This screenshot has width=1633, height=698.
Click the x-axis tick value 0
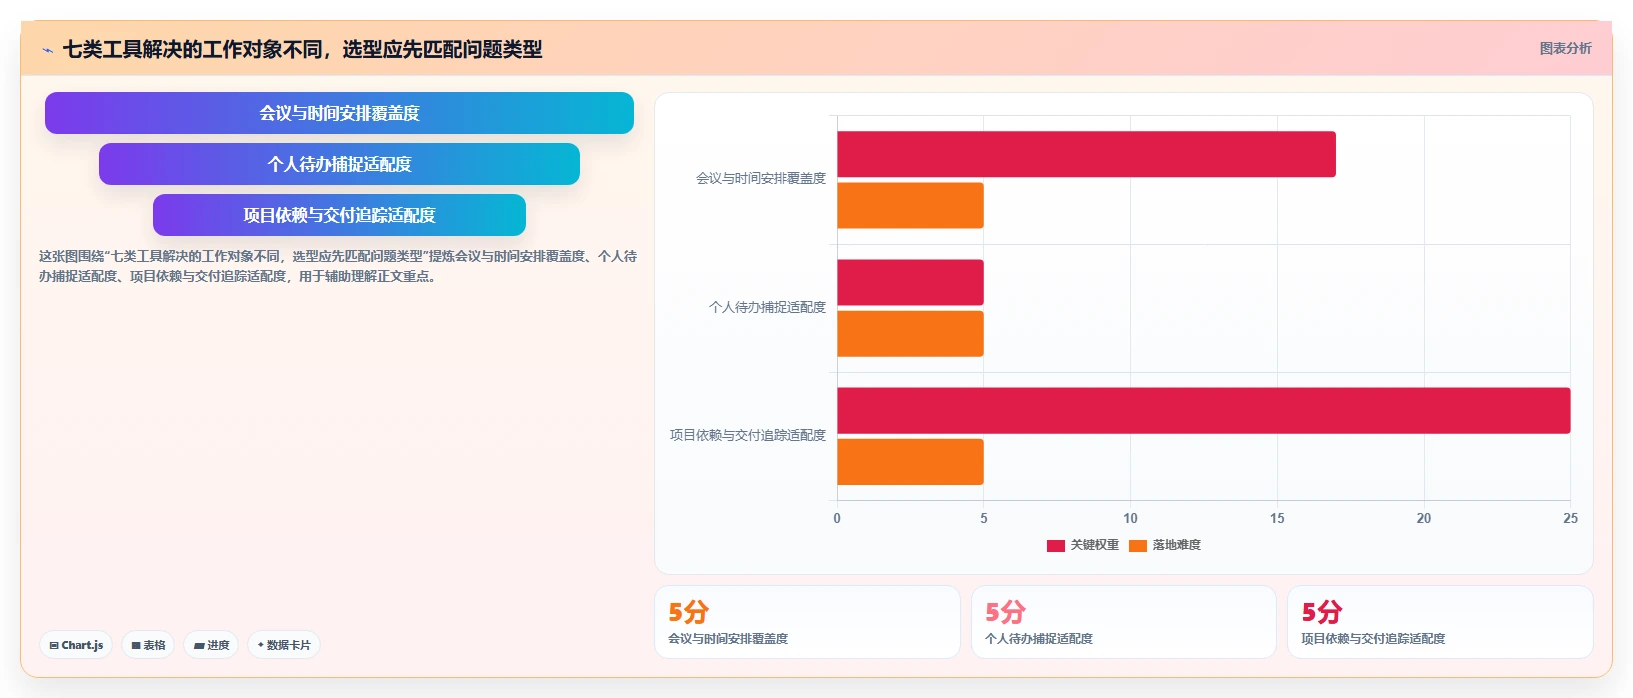coord(837,518)
